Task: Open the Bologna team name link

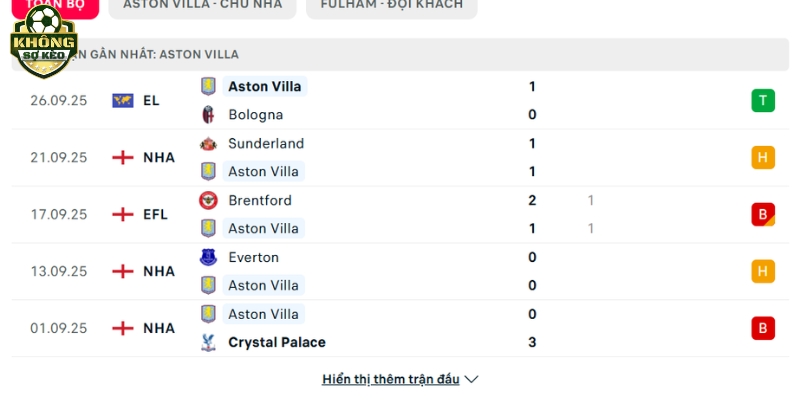Action: (x=256, y=115)
